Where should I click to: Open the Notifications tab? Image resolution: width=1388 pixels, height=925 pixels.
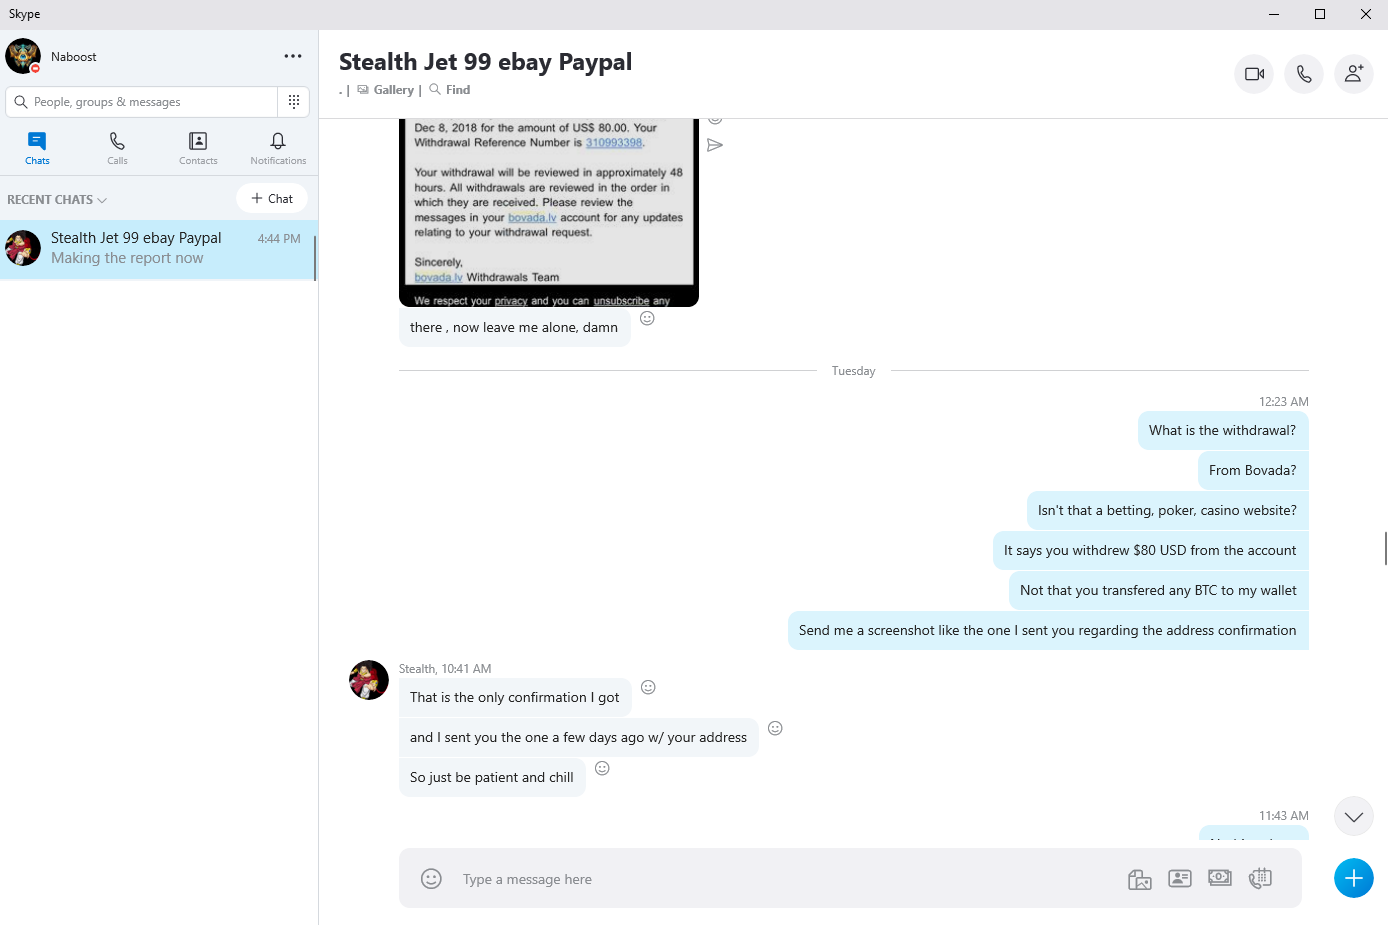(x=278, y=148)
